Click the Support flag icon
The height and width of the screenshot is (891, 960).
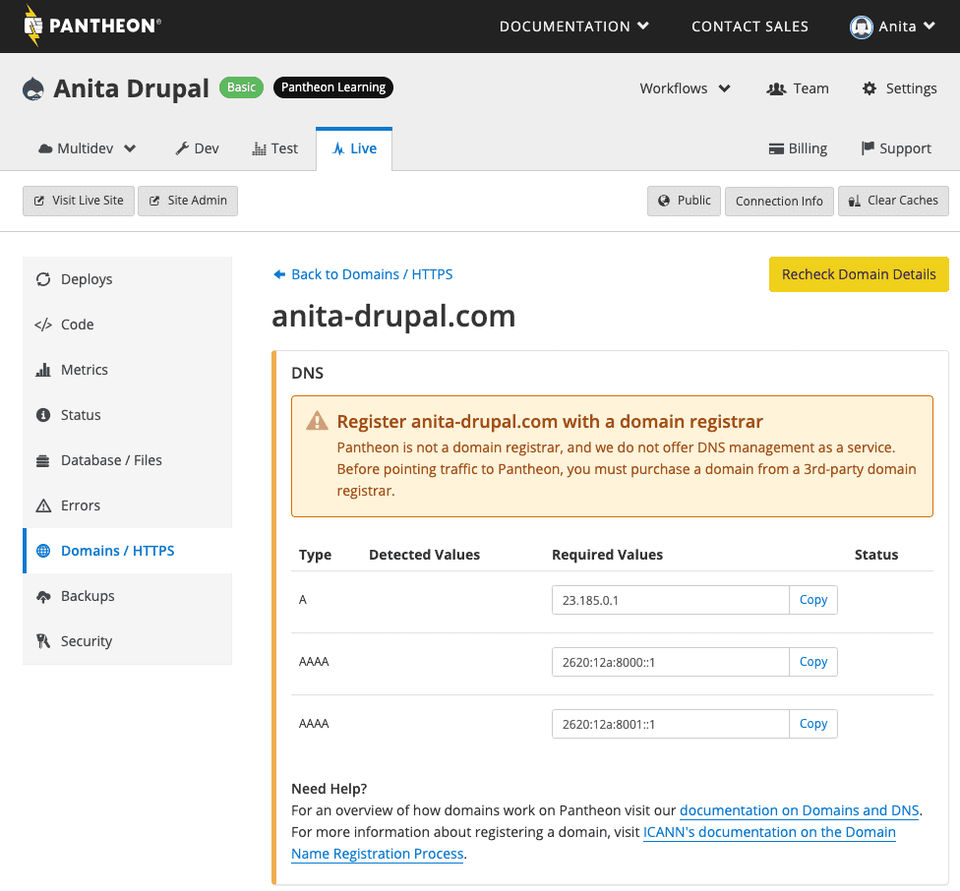click(x=867, y=148)
